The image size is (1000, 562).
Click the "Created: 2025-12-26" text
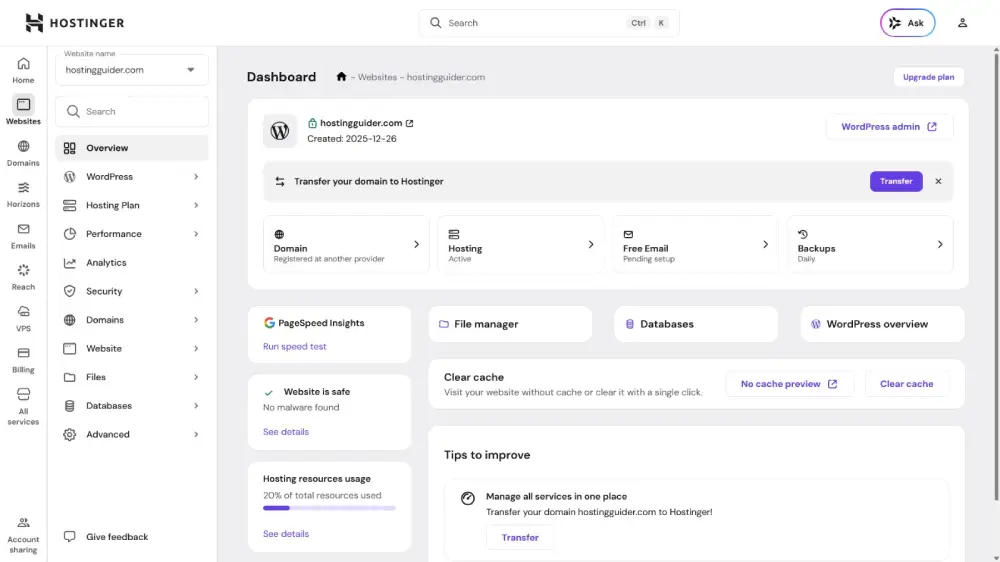pyautogui.click(x=351, y=138)
